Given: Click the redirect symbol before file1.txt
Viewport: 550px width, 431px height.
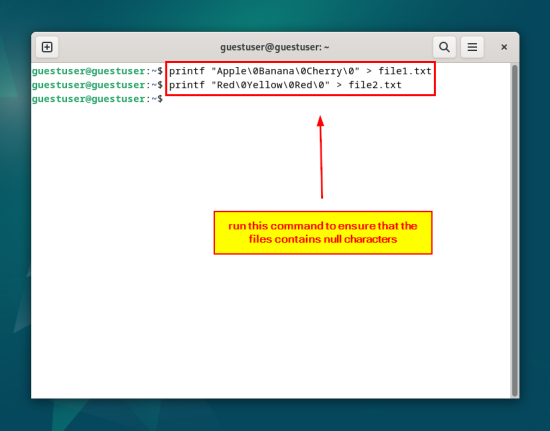Looking at the screenshot, I should 369,71.
